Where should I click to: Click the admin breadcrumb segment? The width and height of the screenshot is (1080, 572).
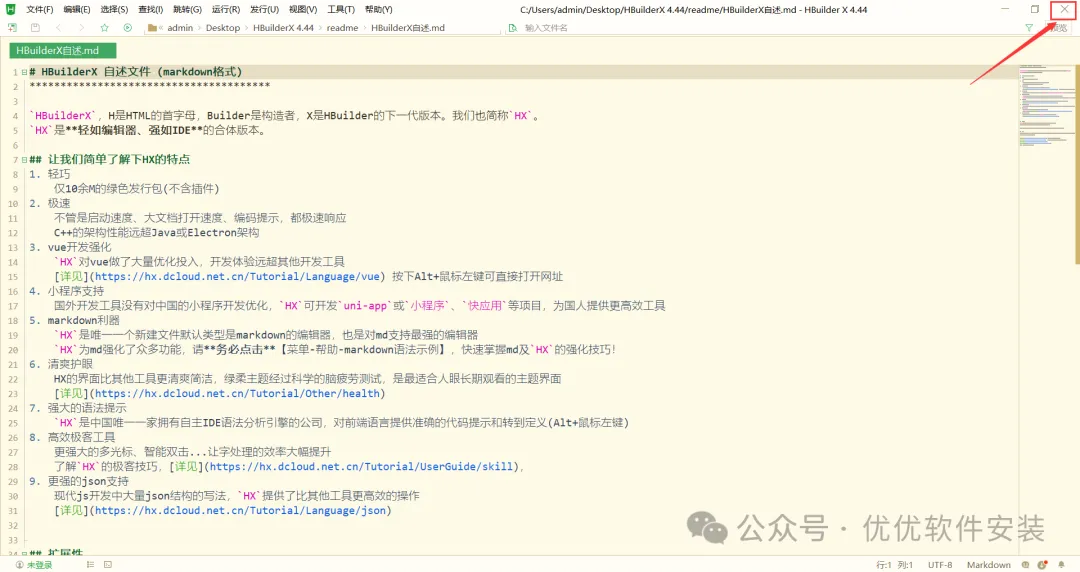click(x=180, y=28)
